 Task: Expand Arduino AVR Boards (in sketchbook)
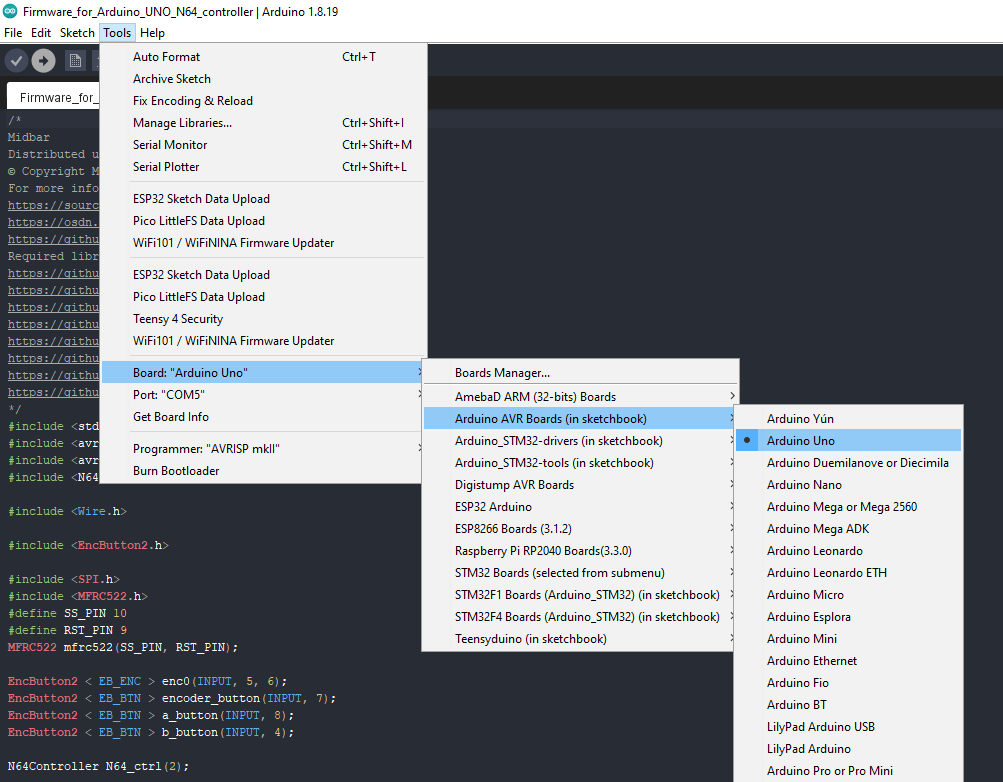pyautogui.click(x=580, y=419)
